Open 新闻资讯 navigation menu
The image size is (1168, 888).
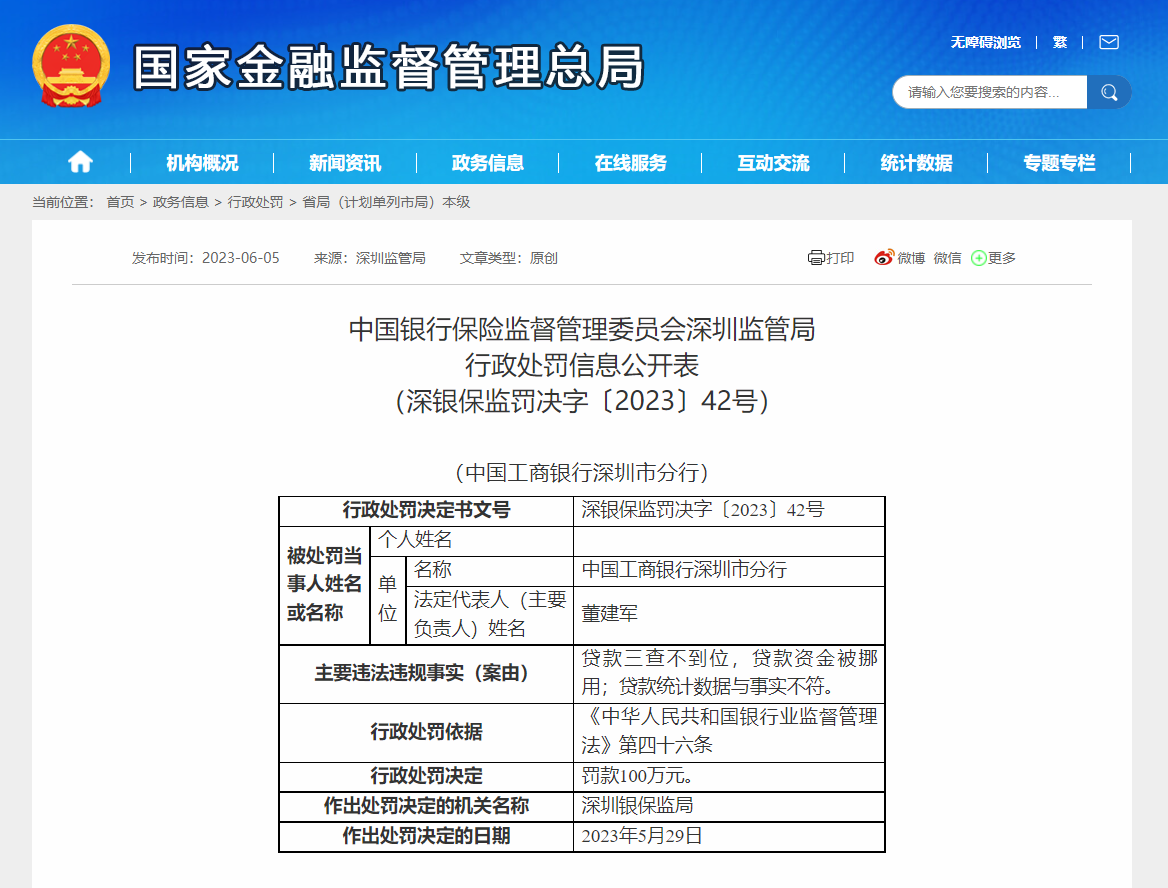point(345,162)
